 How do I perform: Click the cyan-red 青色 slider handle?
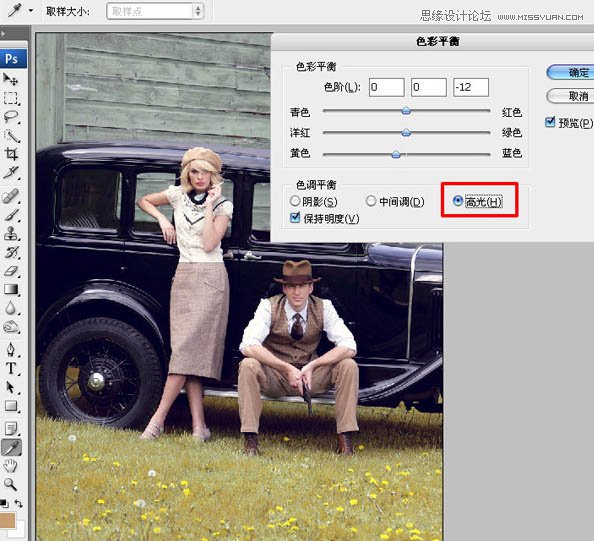click(406, 111)
